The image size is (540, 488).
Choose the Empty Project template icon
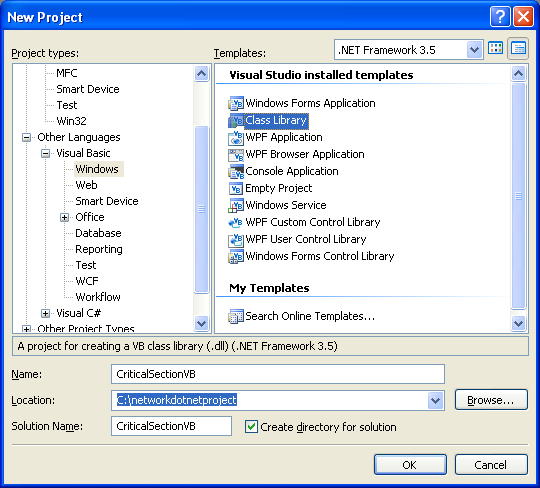[x=236, y=188]
